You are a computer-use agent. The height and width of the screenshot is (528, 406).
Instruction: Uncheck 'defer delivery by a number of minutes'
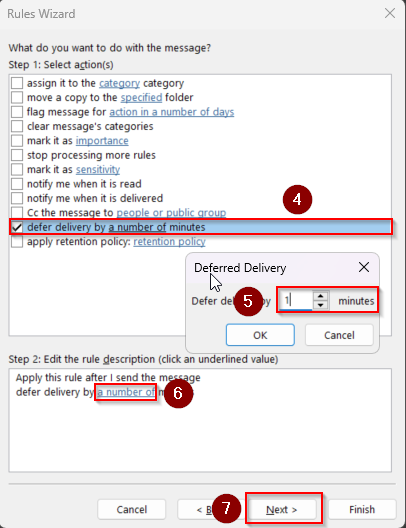click(x=17, y=227)
